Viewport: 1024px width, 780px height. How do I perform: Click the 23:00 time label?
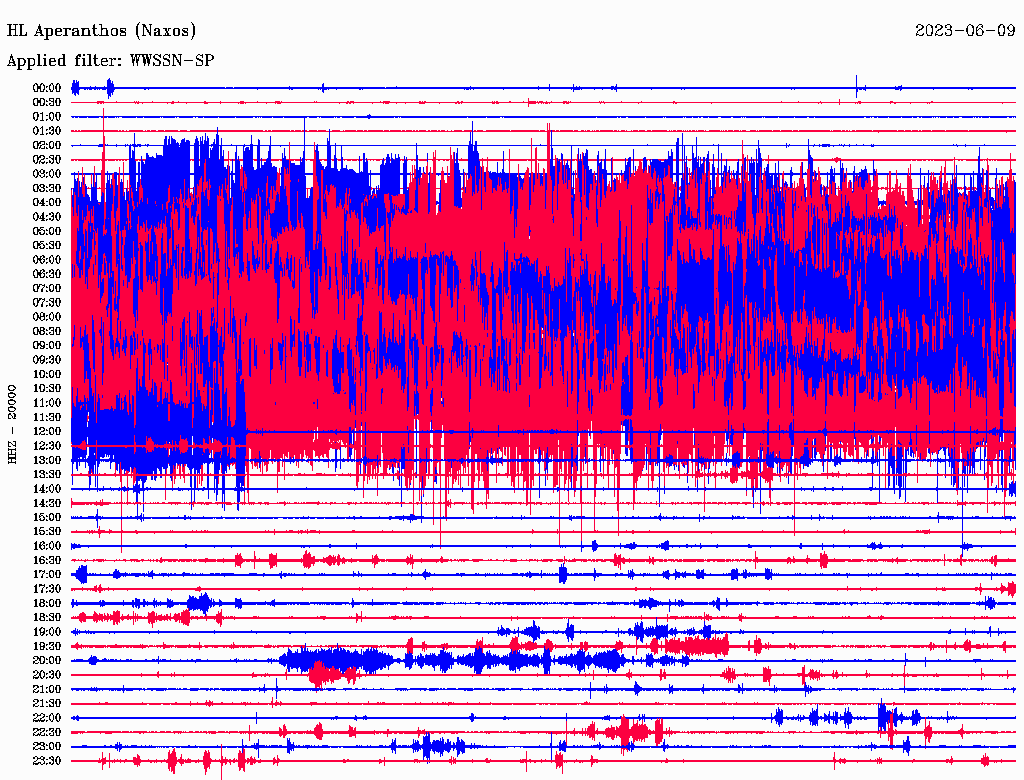tap(47, 746)
